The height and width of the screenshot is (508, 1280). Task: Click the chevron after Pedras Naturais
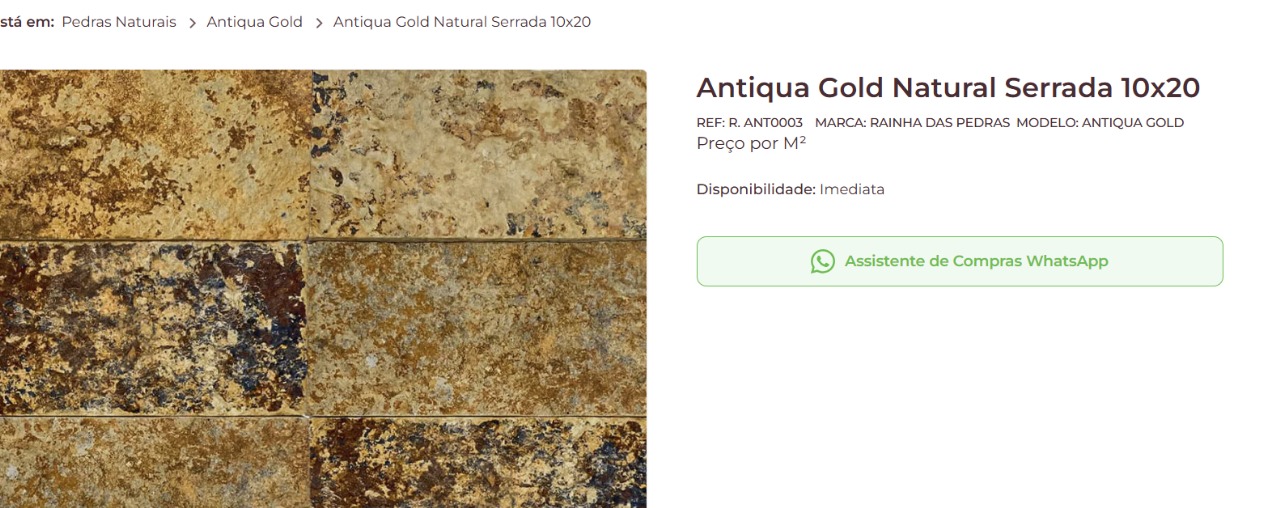click(x=192, y=22)
